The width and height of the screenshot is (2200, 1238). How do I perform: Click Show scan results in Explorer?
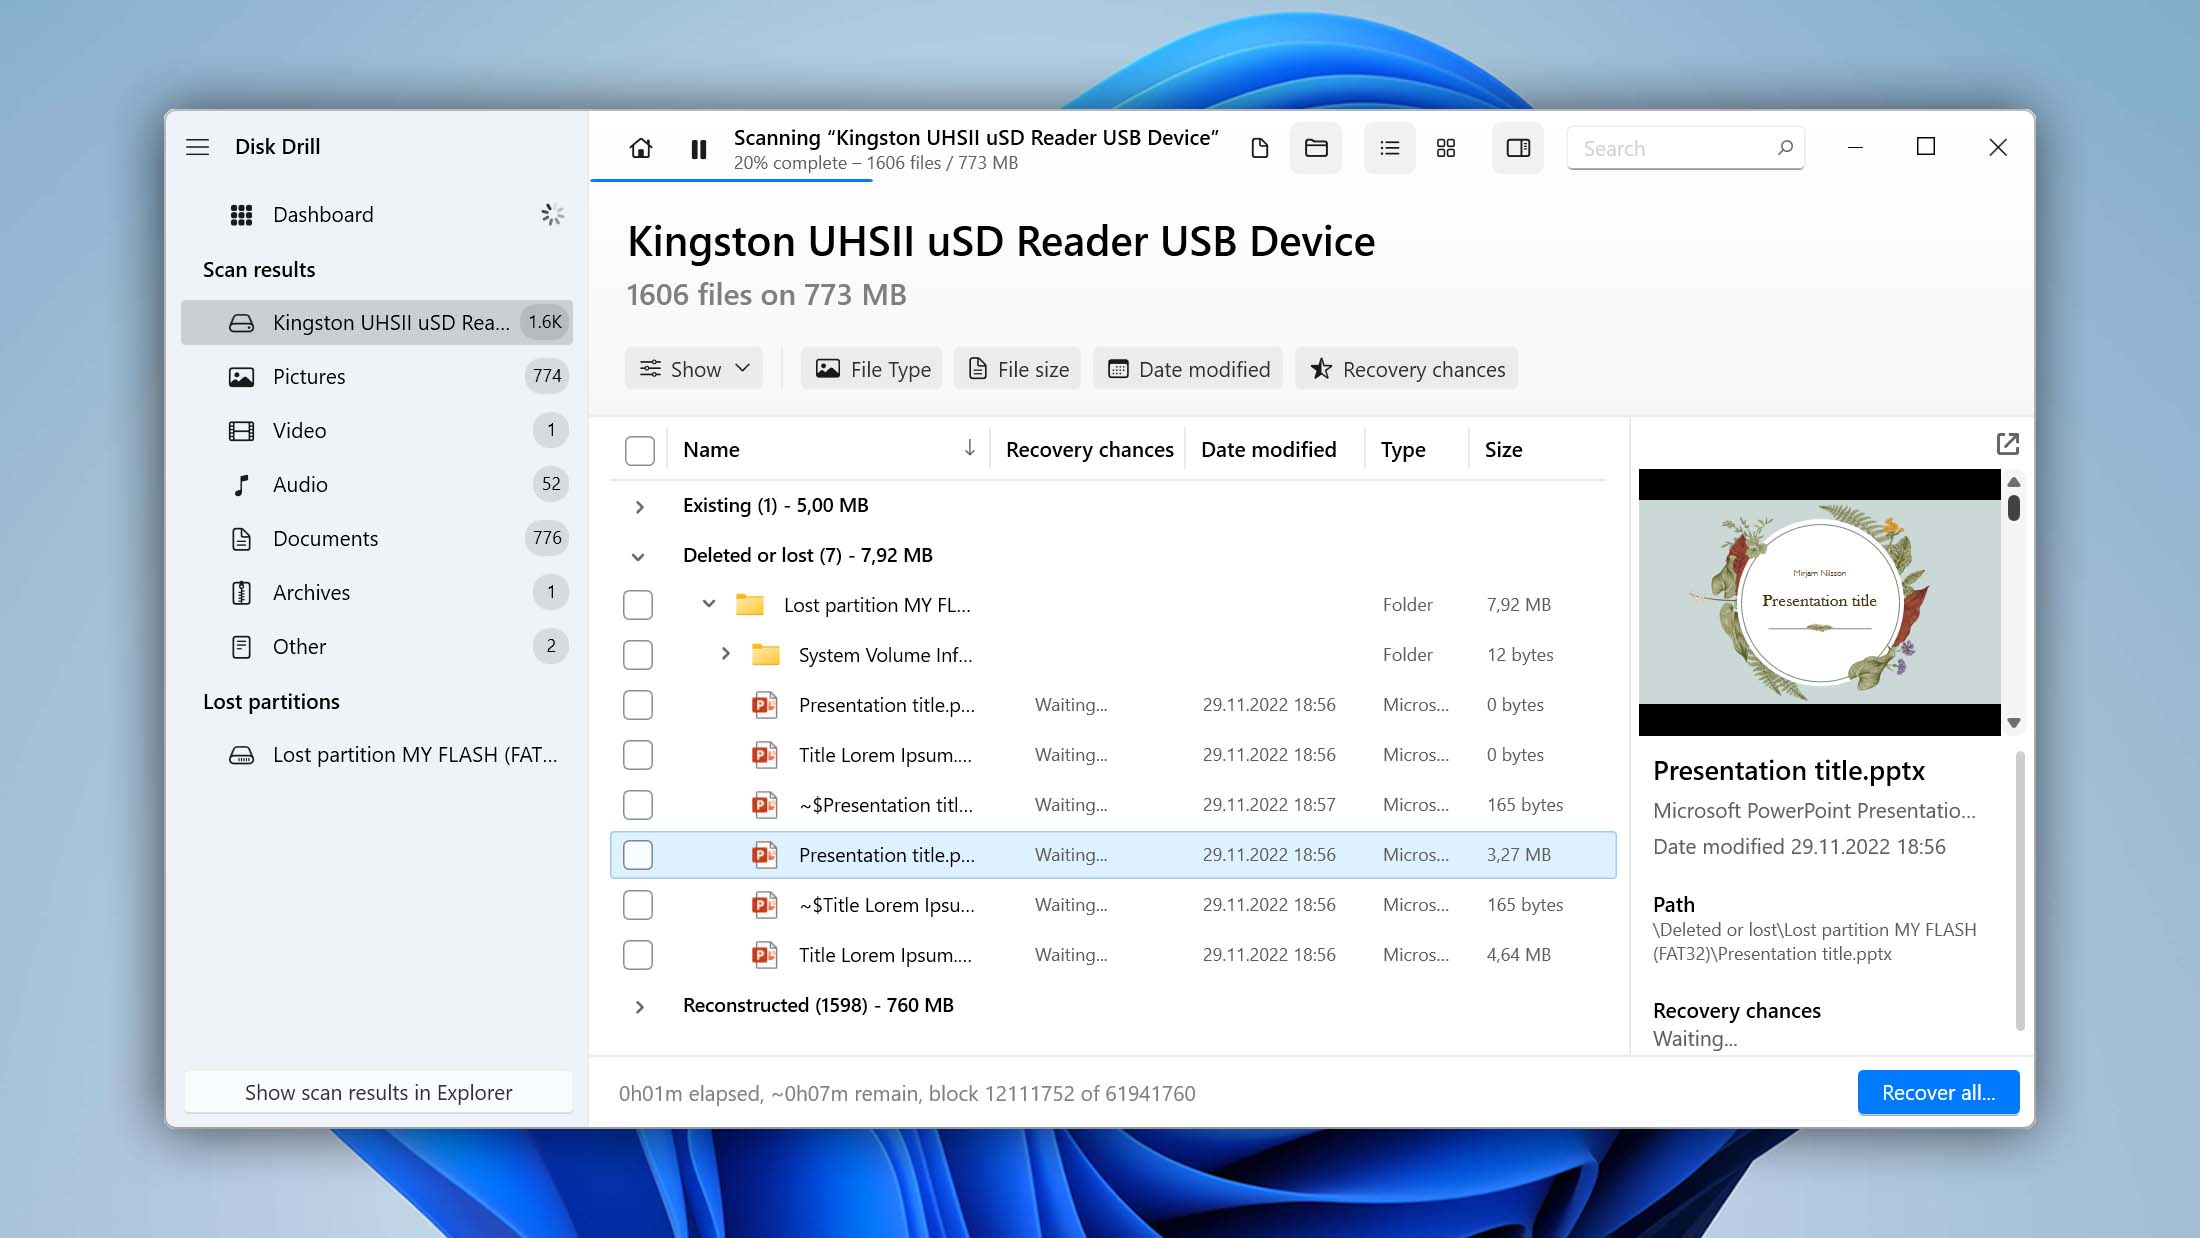coord(378,1091)
